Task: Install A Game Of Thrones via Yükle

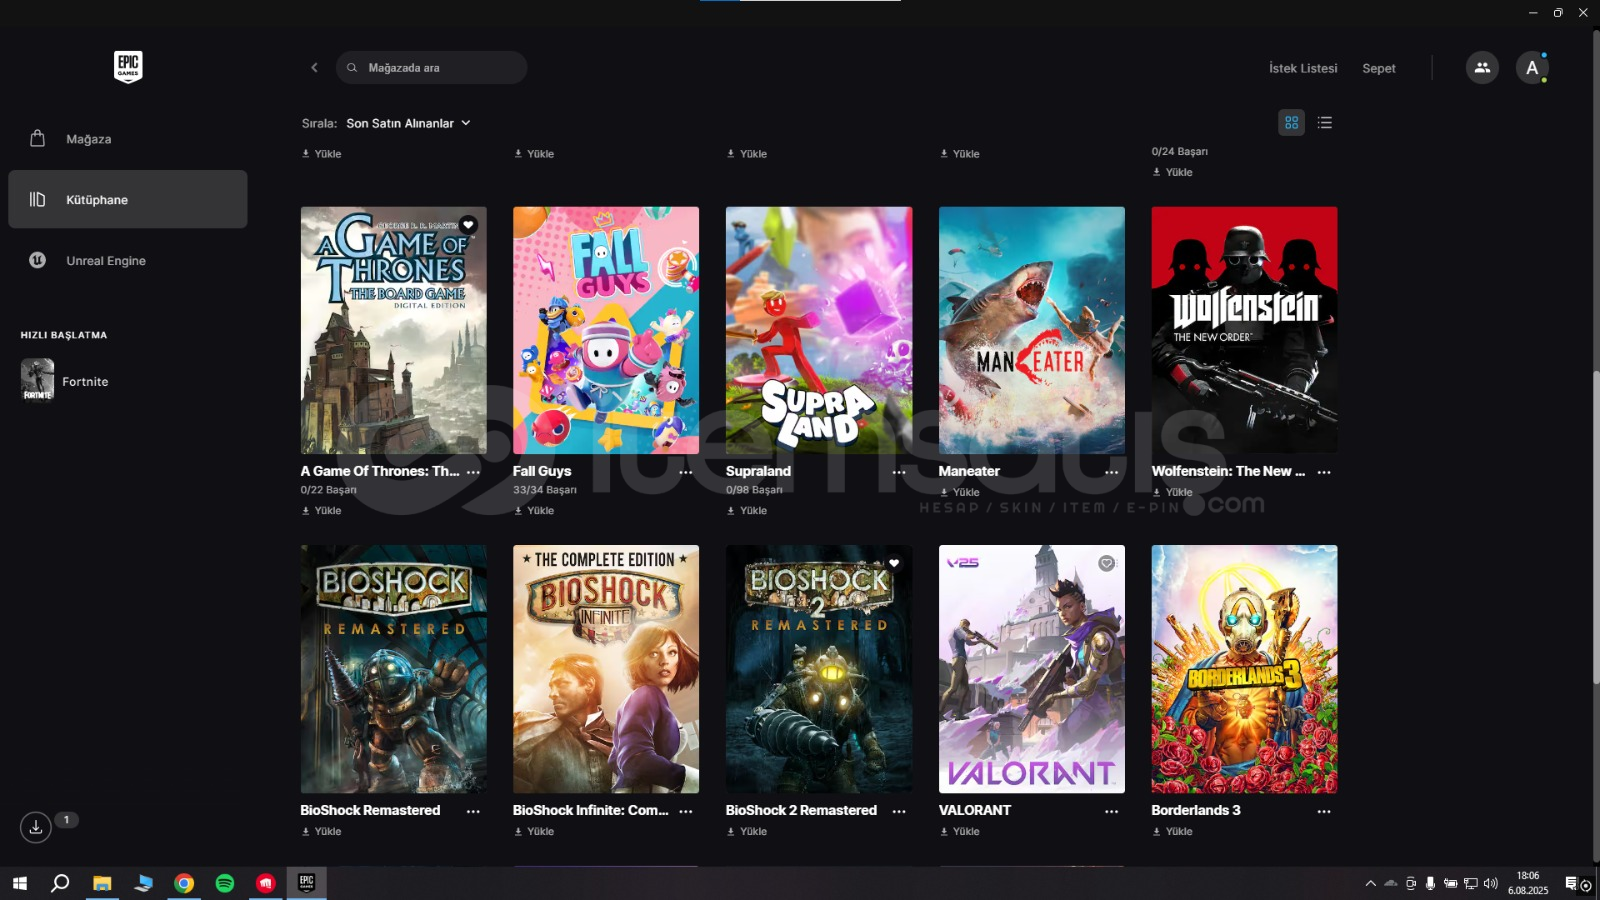Action: point(322,510)
